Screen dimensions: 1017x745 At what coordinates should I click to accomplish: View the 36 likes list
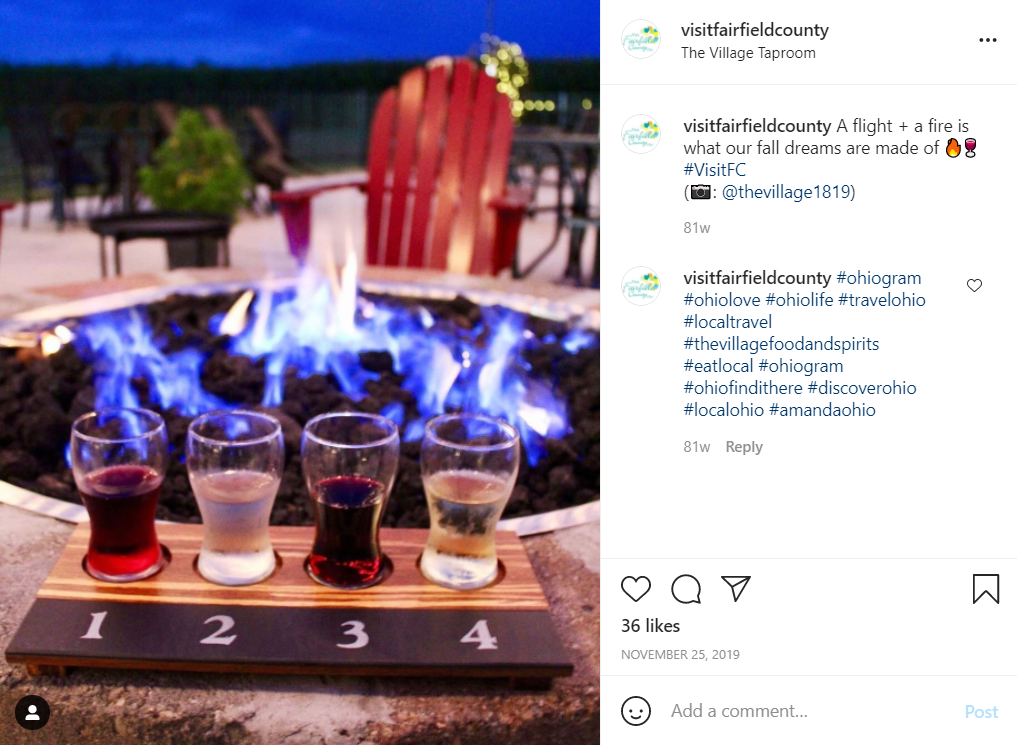(650, 626)
